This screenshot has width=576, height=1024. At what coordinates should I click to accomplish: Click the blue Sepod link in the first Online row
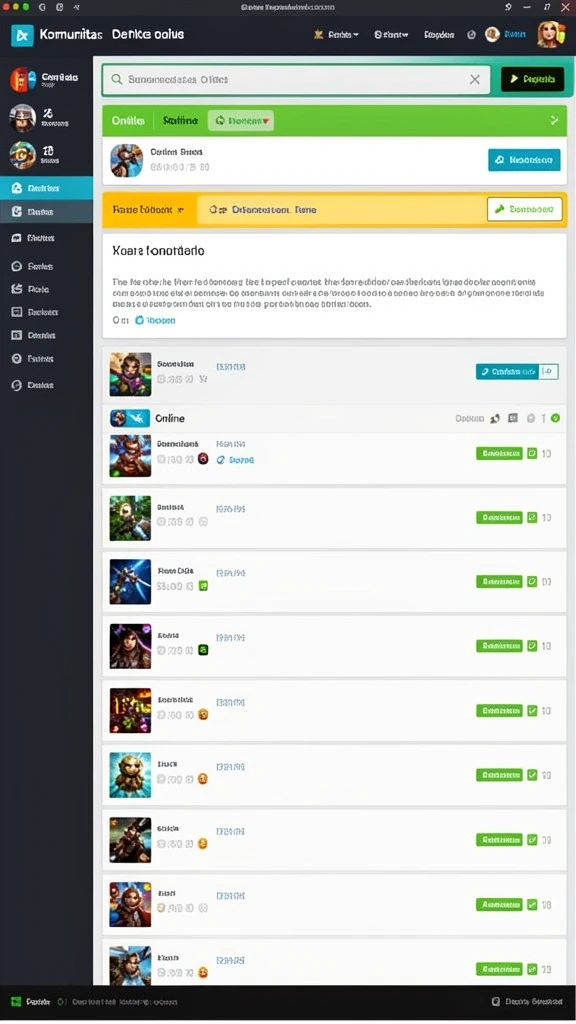pyautogui.click(x=235, y=460)
